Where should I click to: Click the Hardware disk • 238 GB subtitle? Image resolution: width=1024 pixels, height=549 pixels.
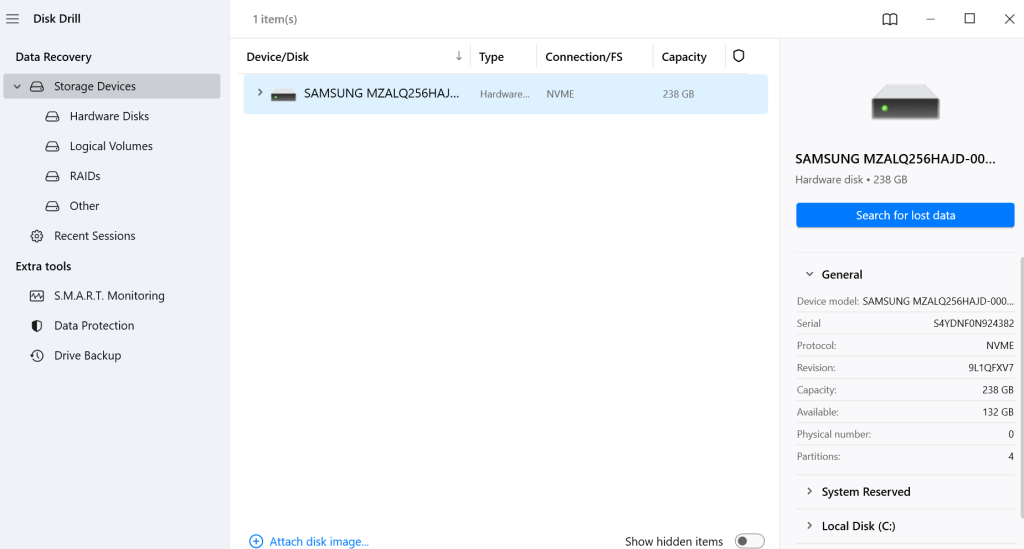click(x=851, y=180)
